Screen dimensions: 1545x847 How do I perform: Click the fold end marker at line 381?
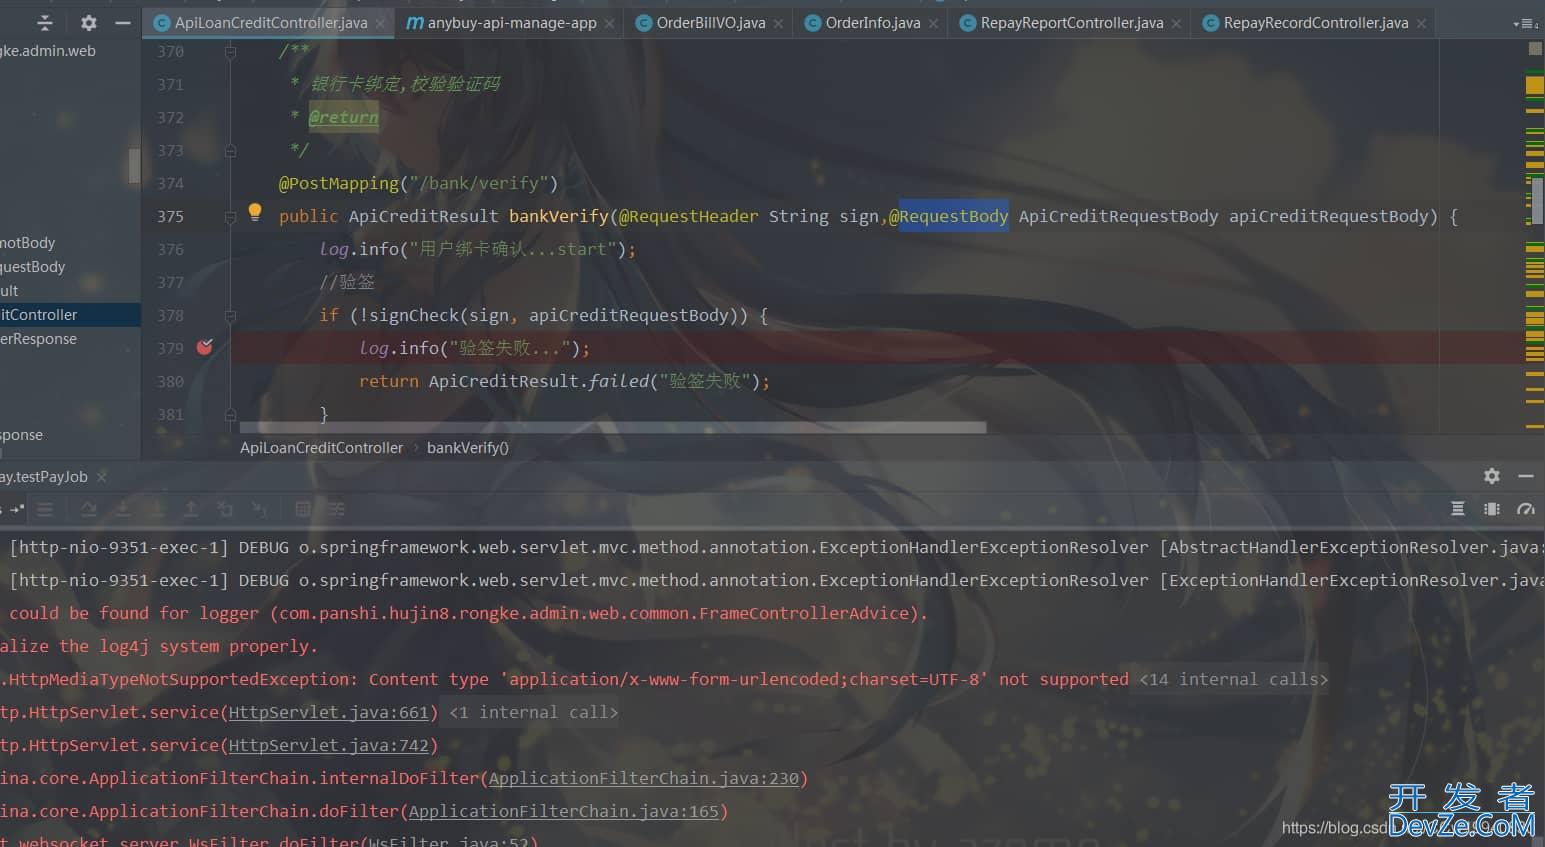230,414
